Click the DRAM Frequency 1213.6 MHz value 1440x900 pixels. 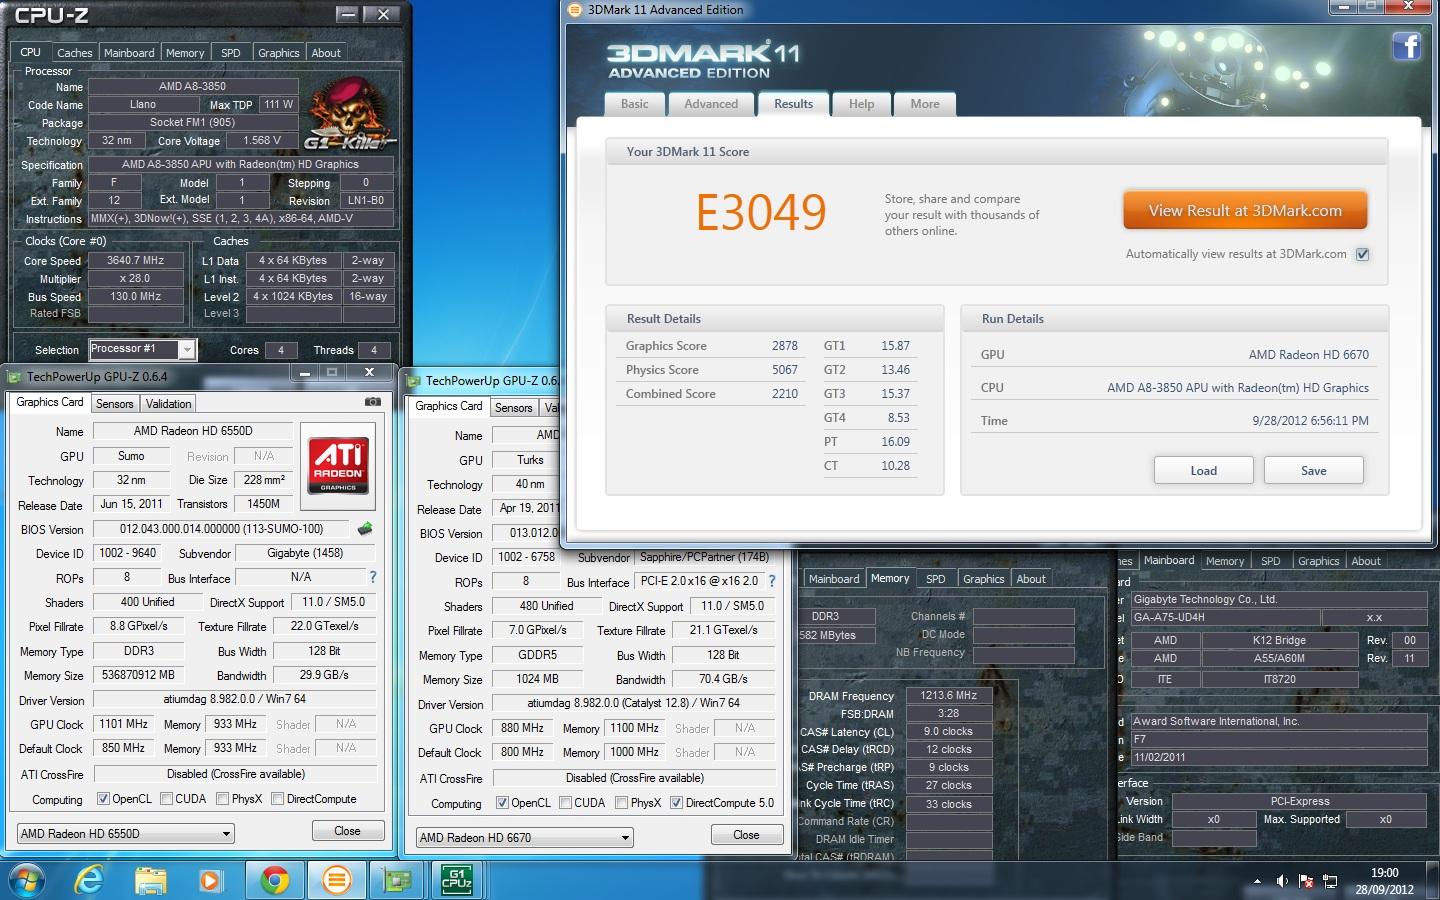point(949,695)
